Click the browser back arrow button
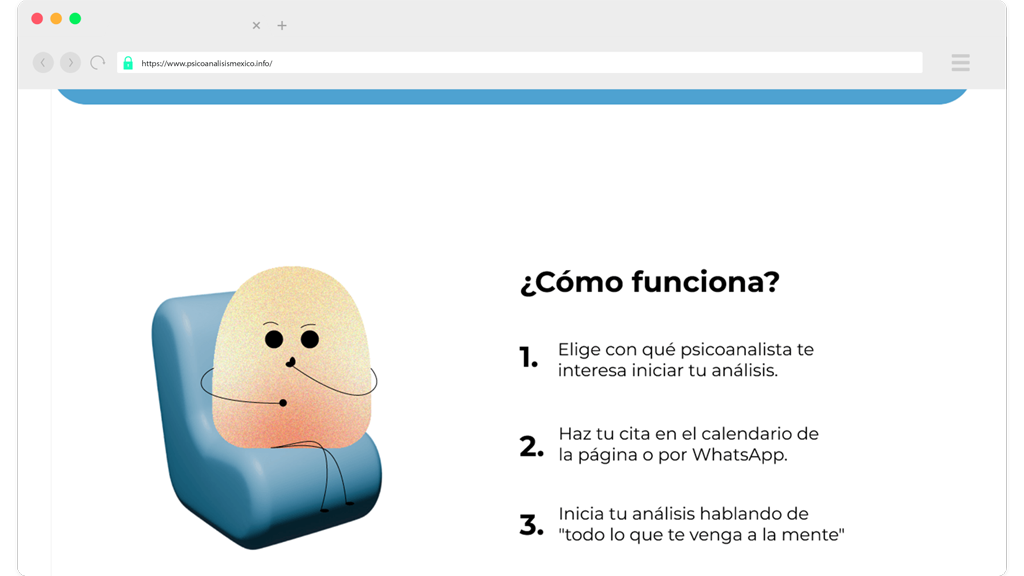The height and width of the screenshot is (576, 1024). tap(43, 63)
